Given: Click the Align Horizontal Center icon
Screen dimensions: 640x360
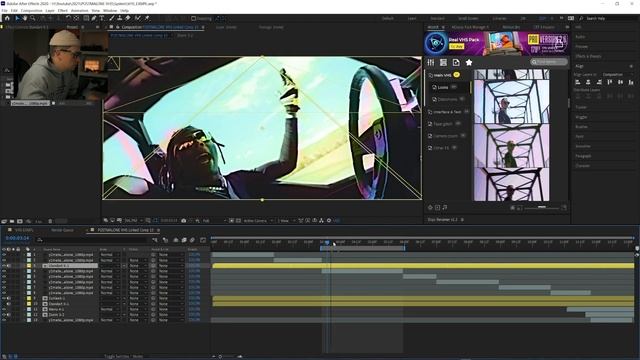Looking at the screenshot, I should [x=588, y=82].
